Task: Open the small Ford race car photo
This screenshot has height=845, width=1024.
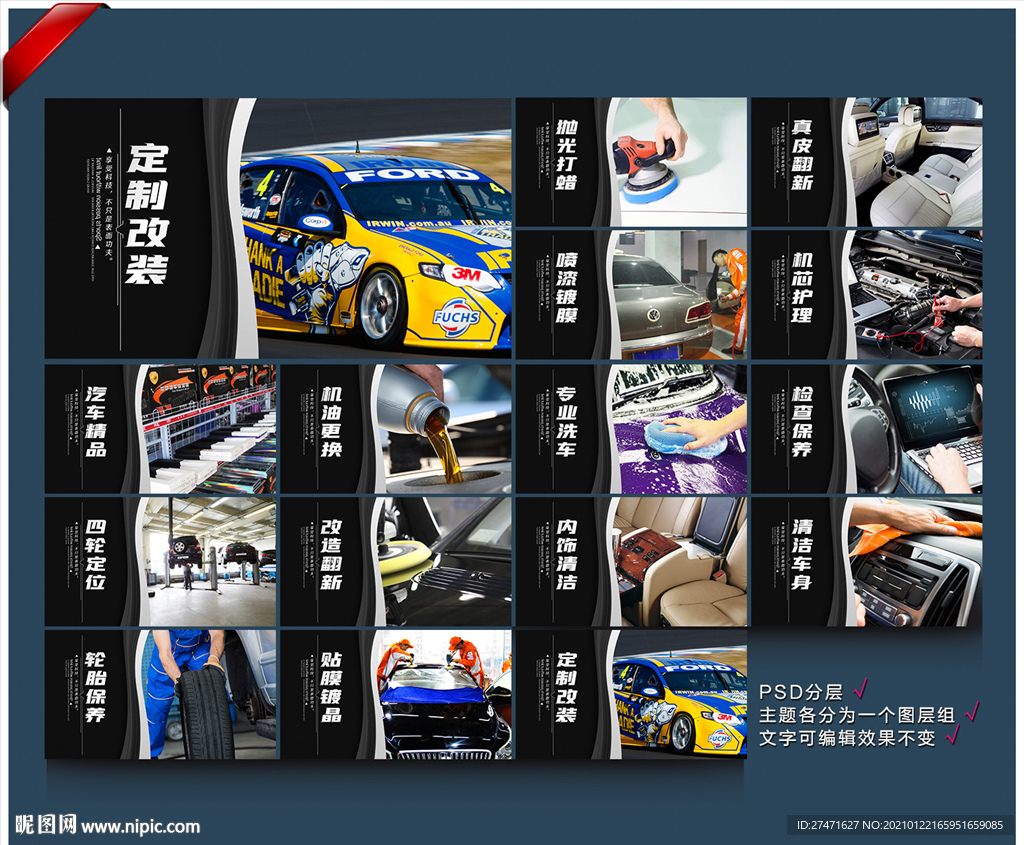Action: click(679, 695)
